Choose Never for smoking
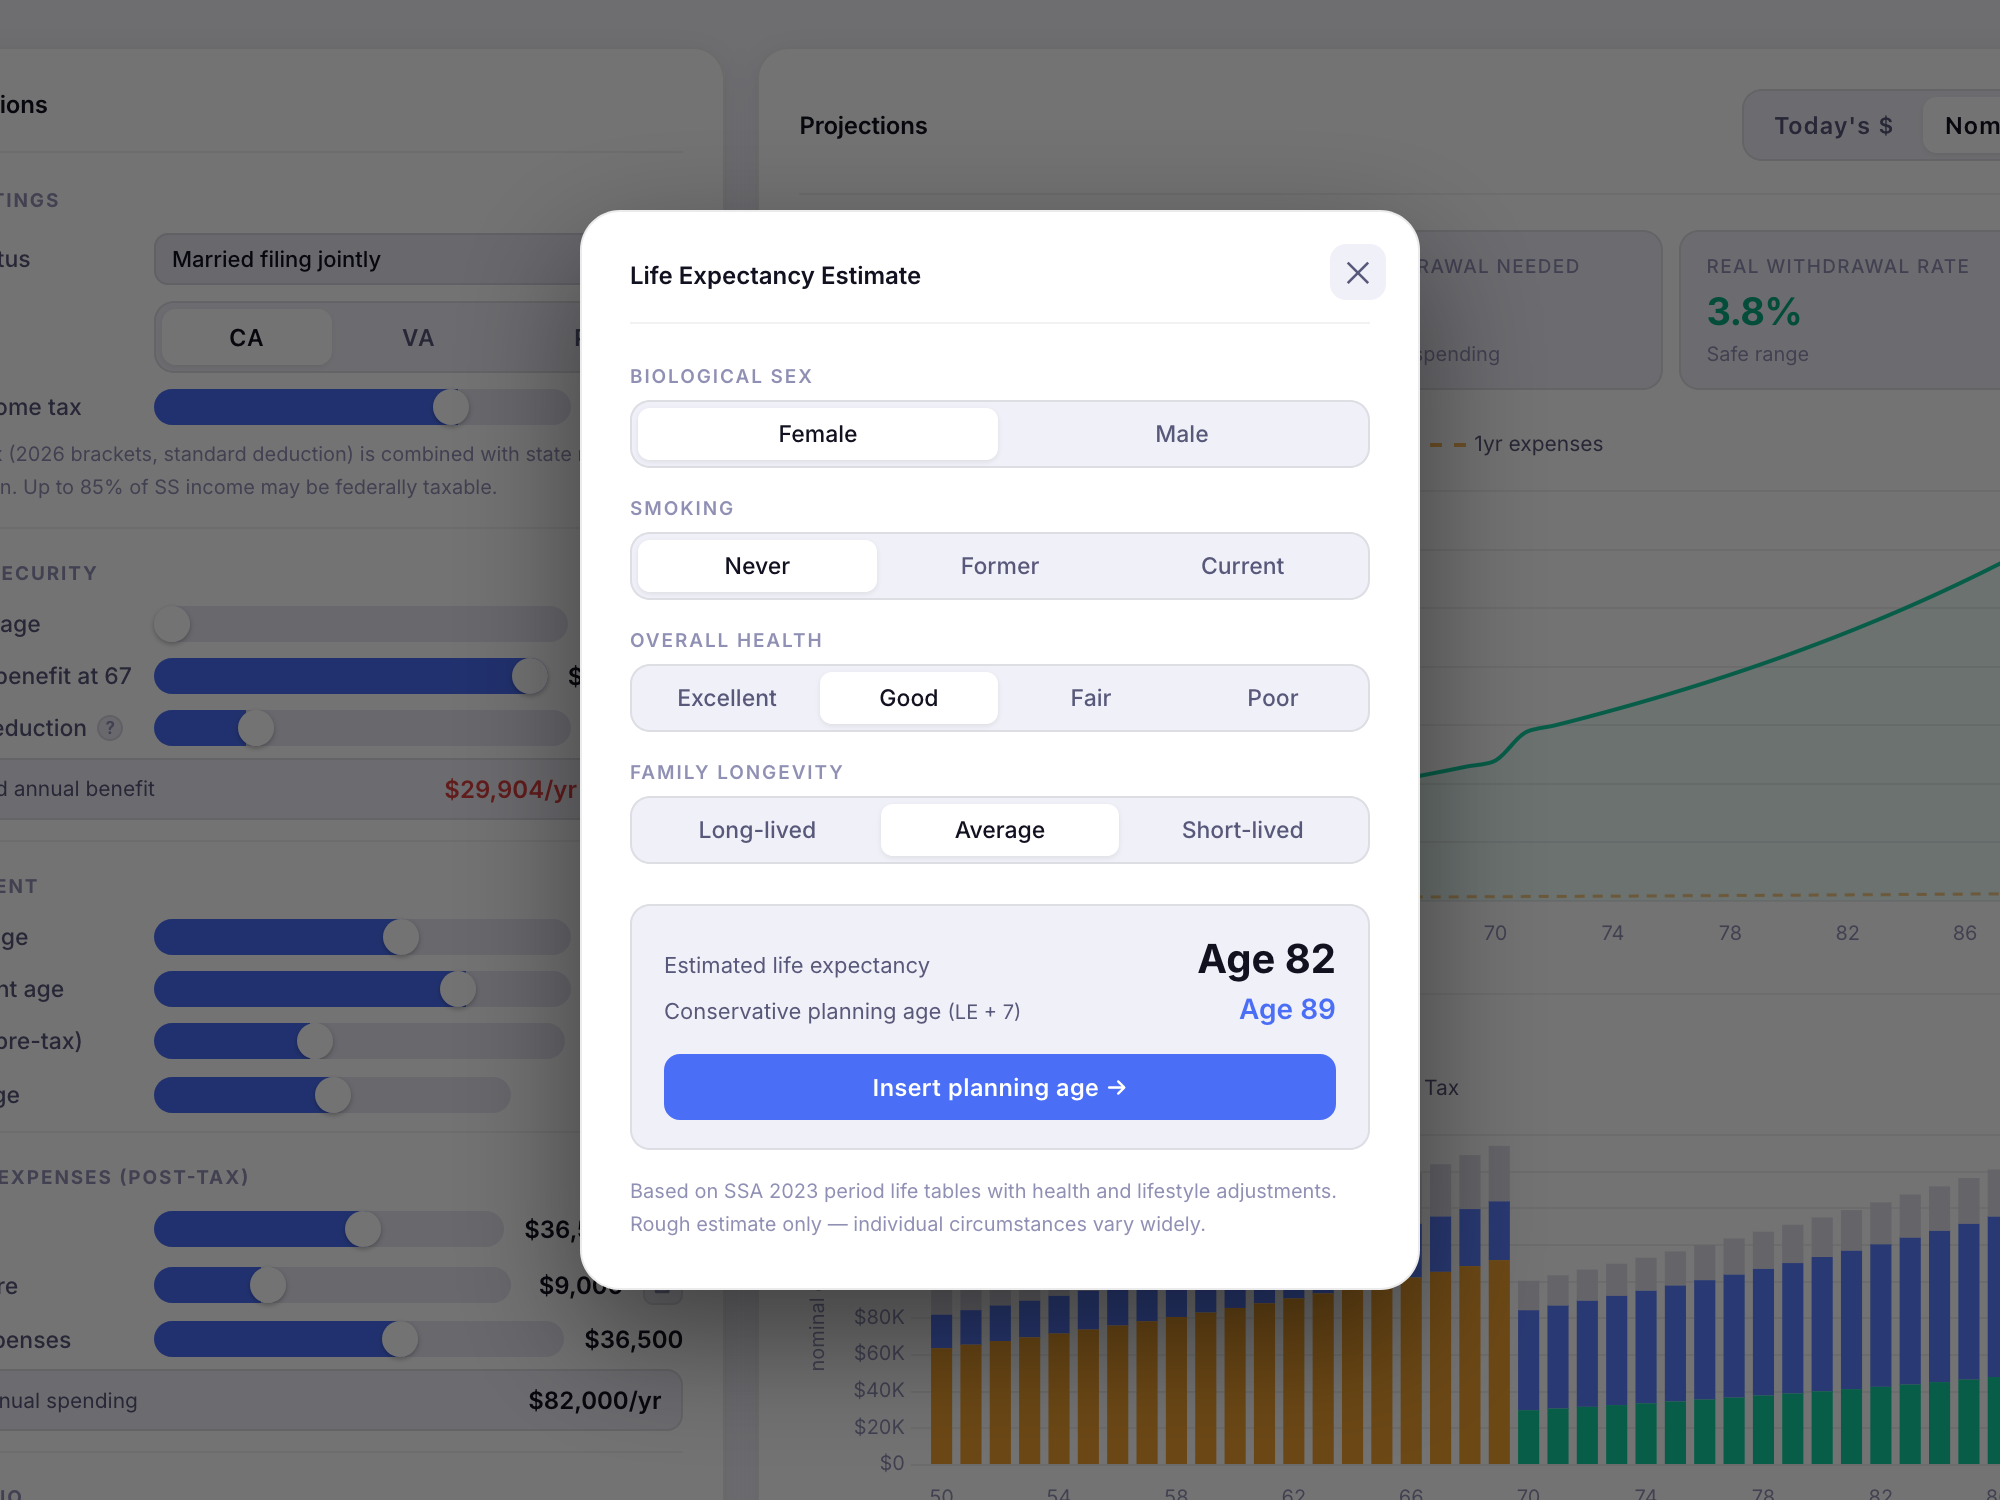The height and width of the screenshot is (1500, 2000). pos(757,566)
